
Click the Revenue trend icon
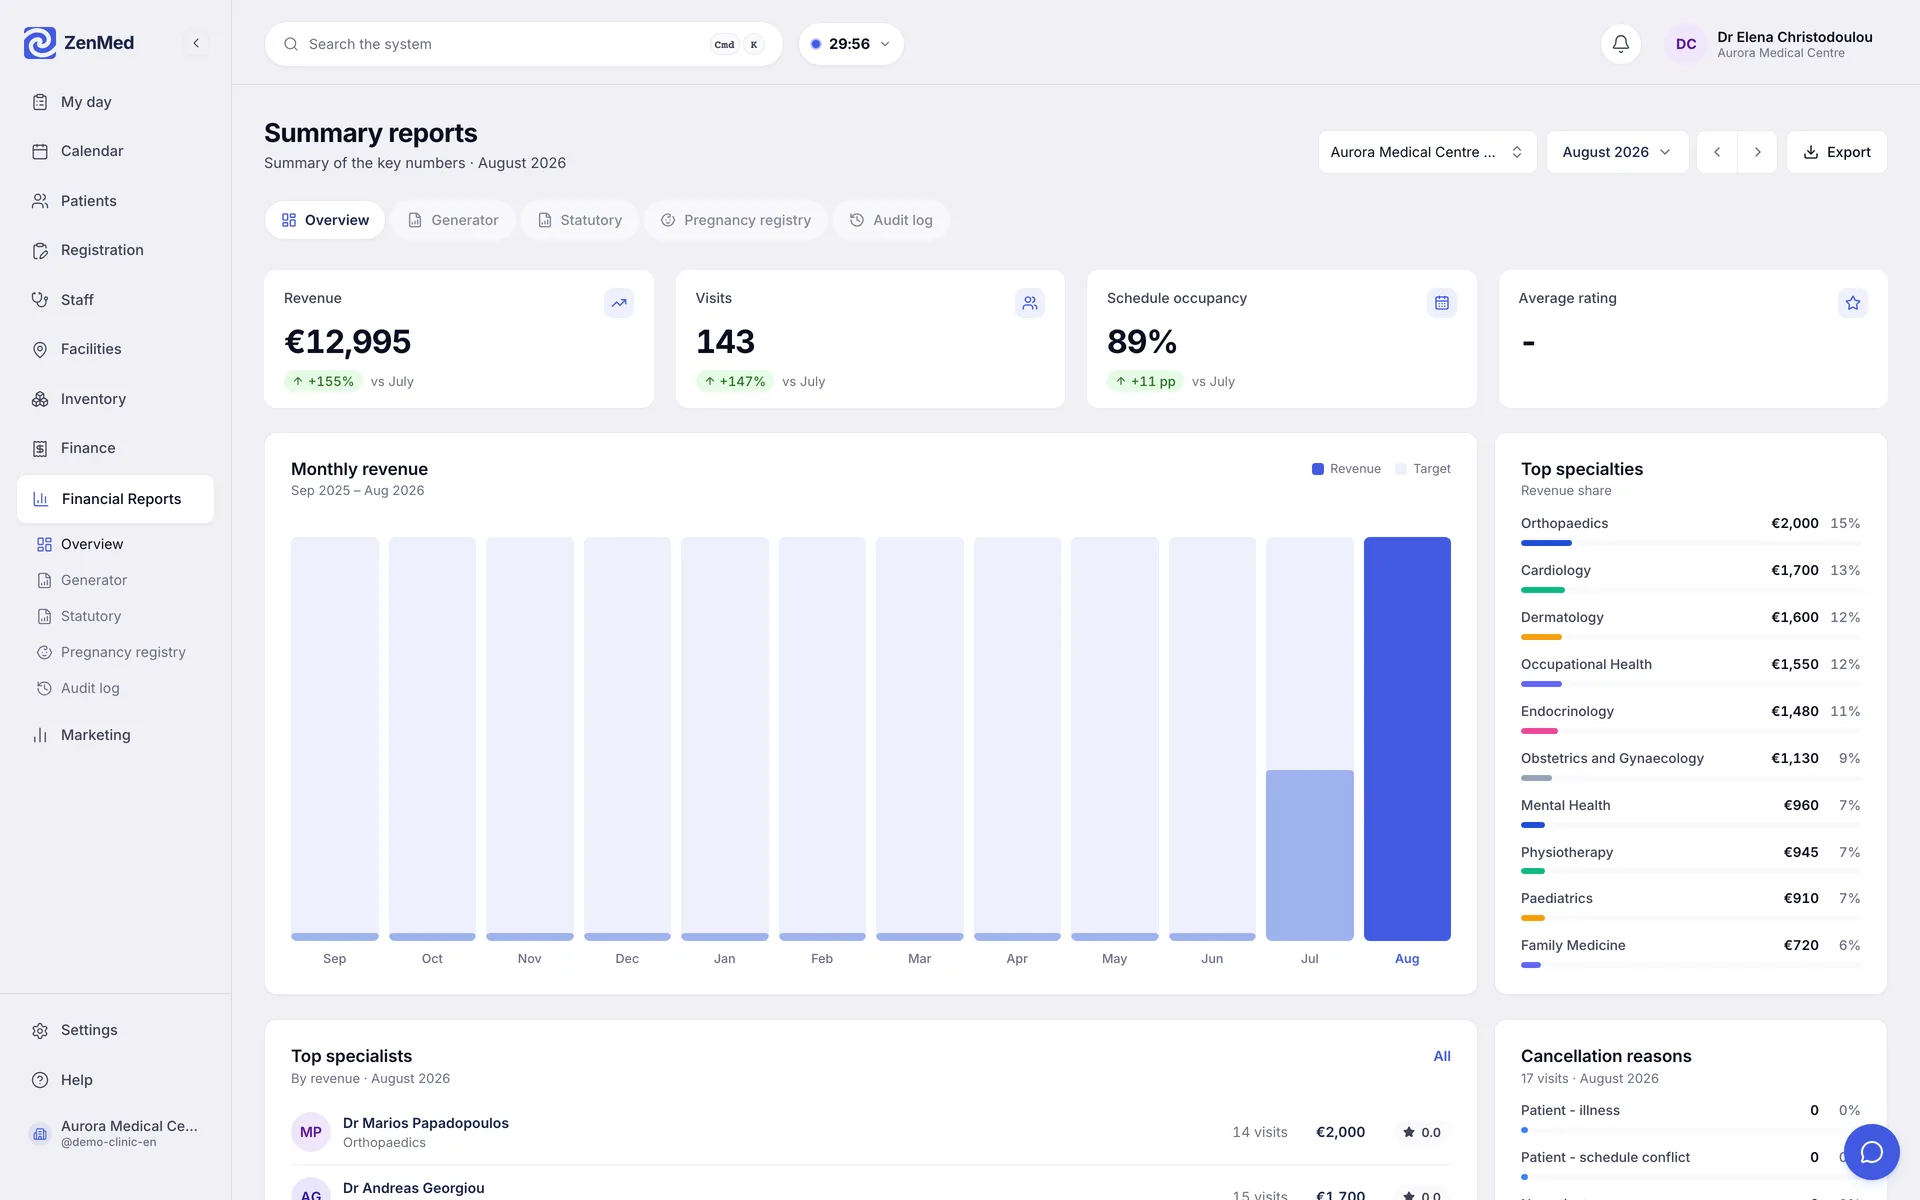coord(619,303)
